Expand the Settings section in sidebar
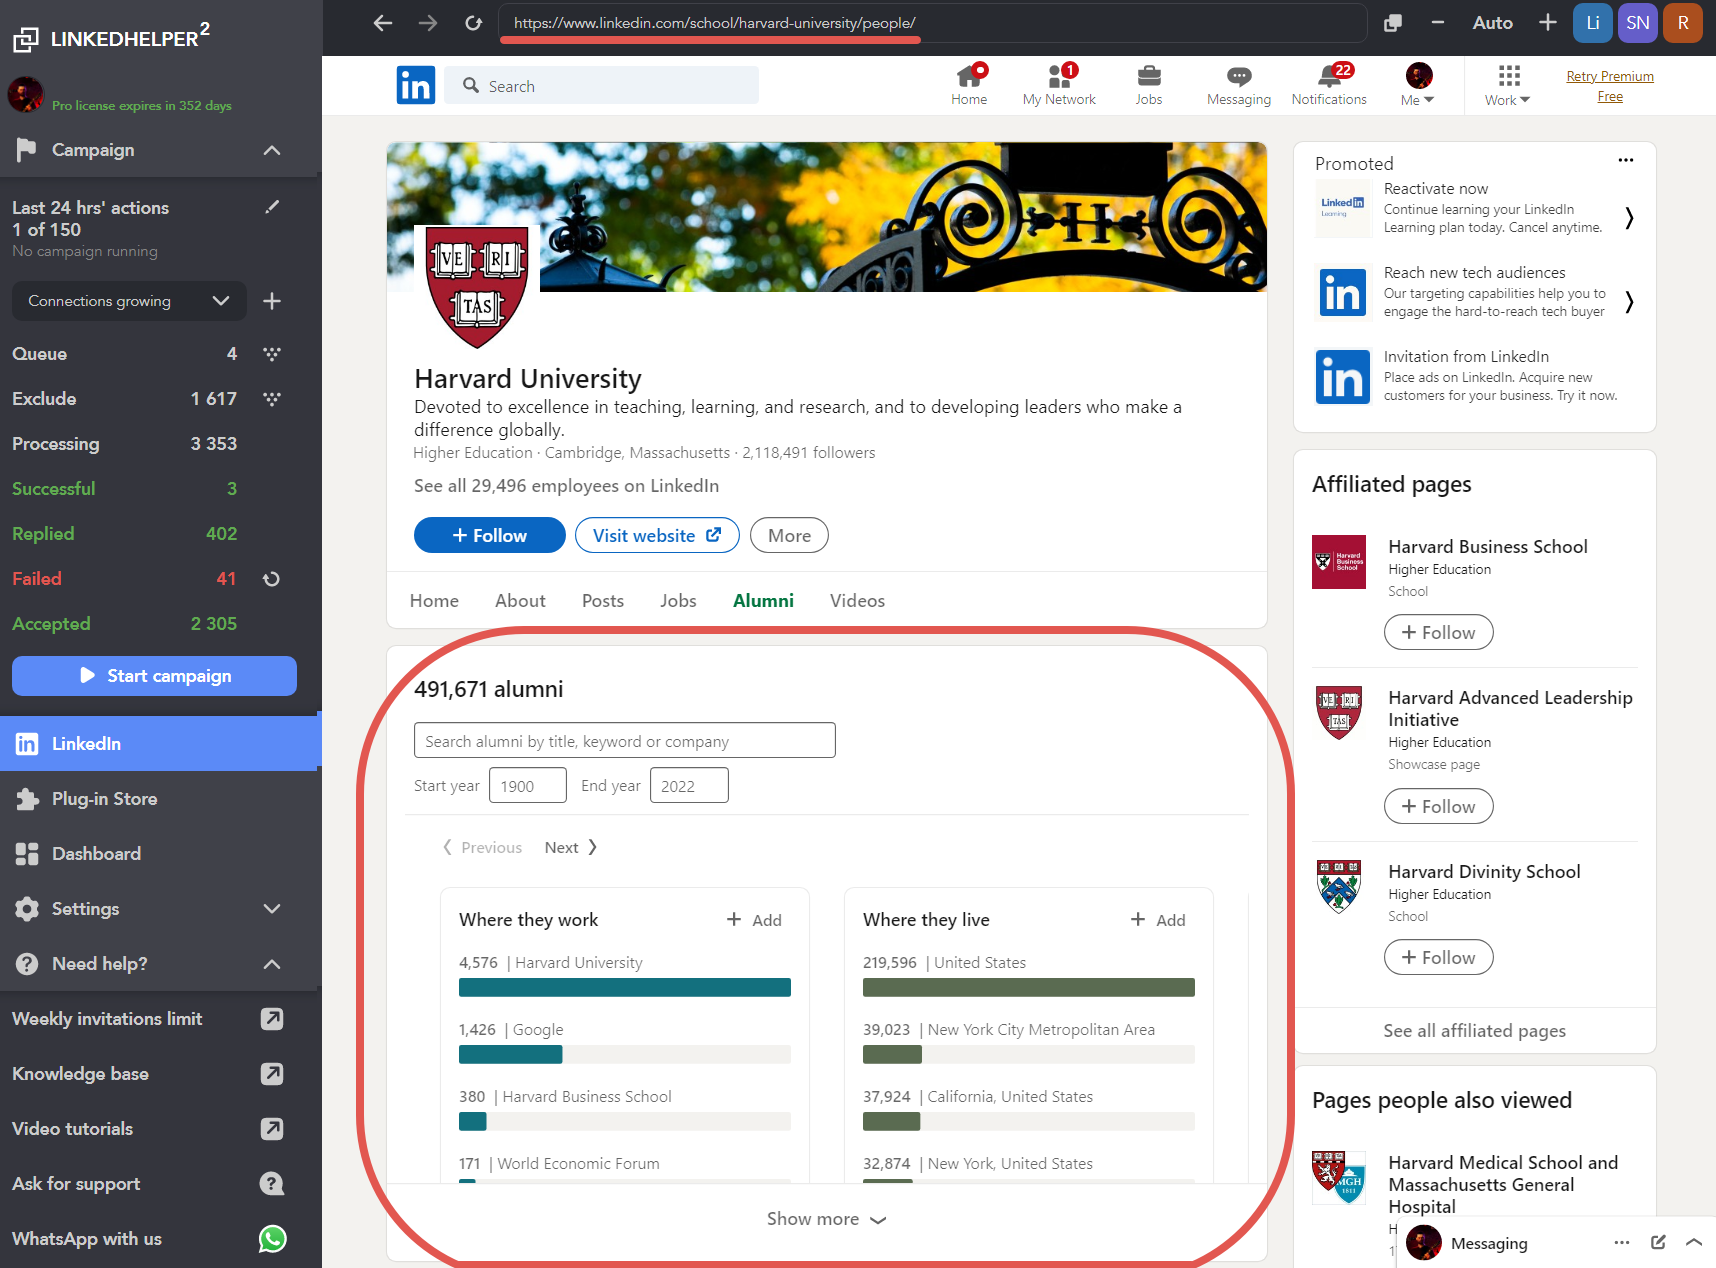The width and height of the screenshot is (1716, 1268). pyautogui.click(x=272, y=909)
